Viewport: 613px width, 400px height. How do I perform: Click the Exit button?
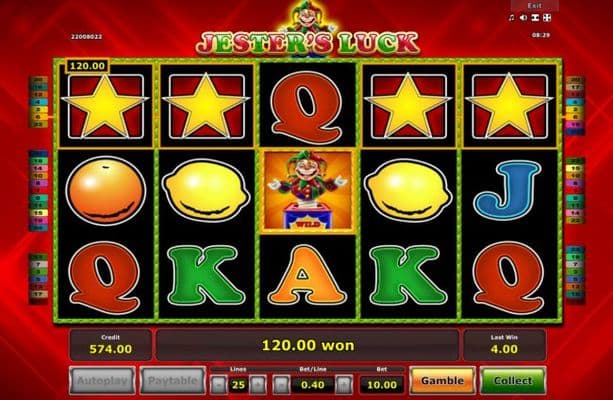[x=534, y=5]
